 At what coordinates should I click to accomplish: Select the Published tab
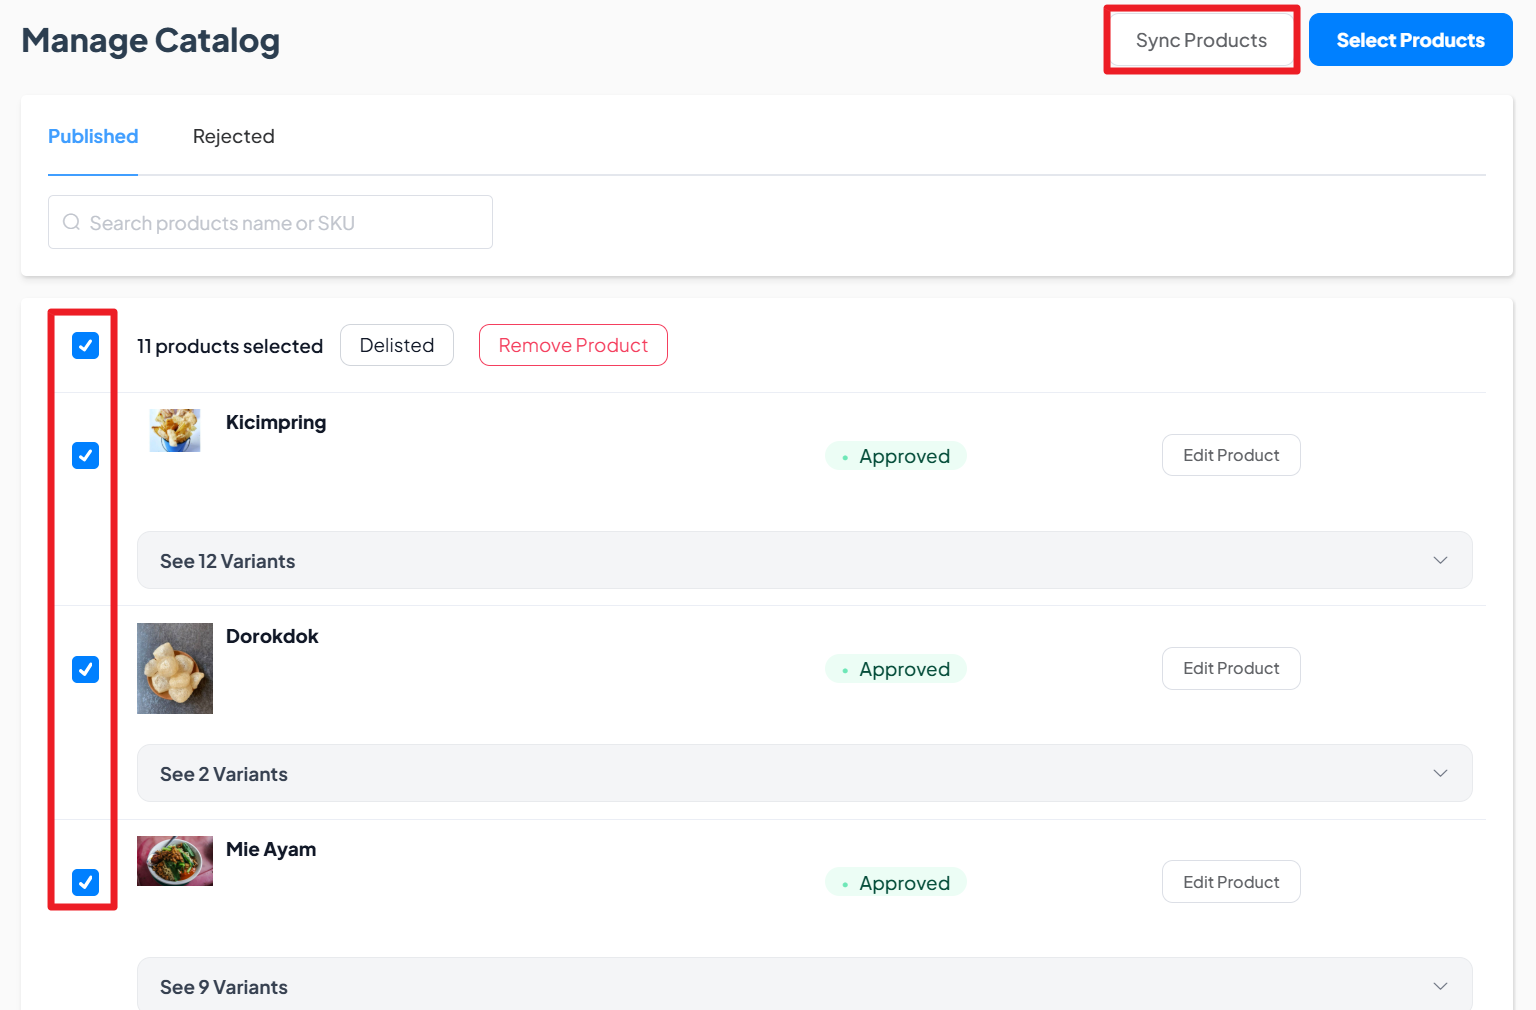(93, 136)
